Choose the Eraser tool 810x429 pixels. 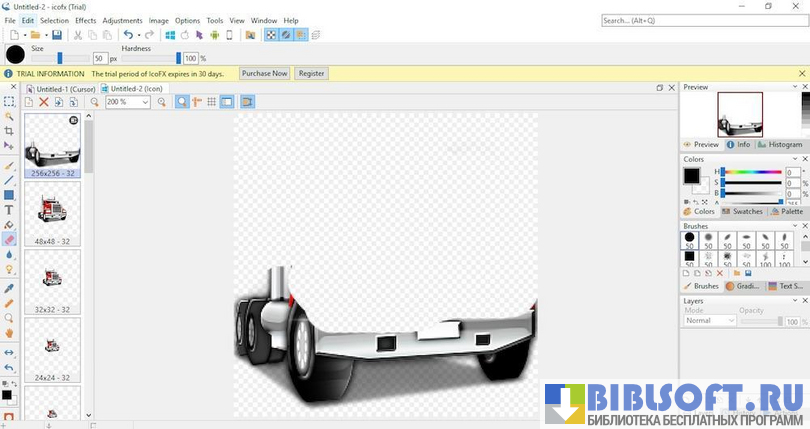pyautogui.click(x=9, y=240)
